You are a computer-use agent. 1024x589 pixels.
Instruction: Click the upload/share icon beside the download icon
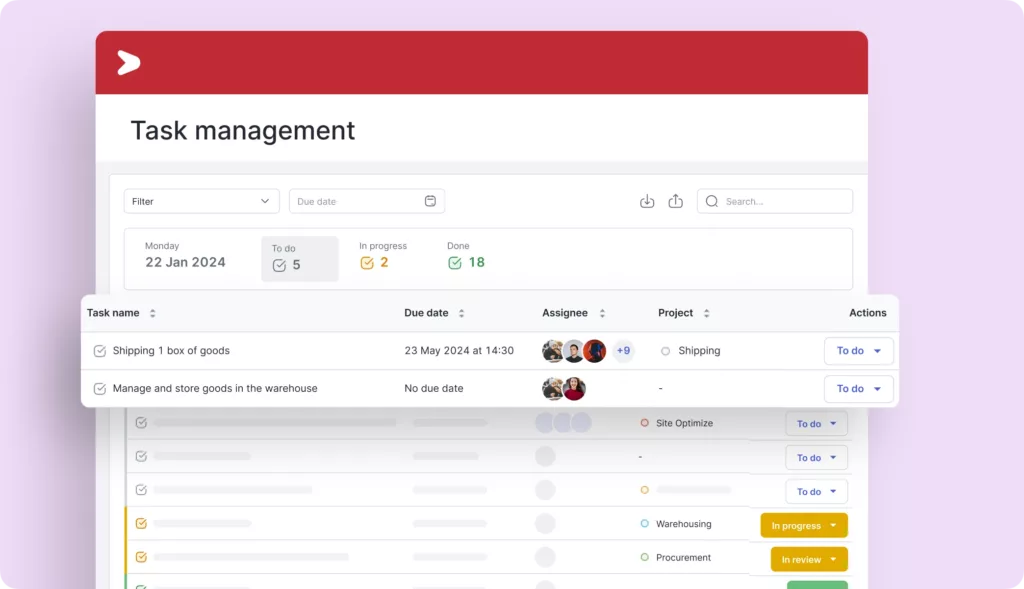[x=675, y=201]
